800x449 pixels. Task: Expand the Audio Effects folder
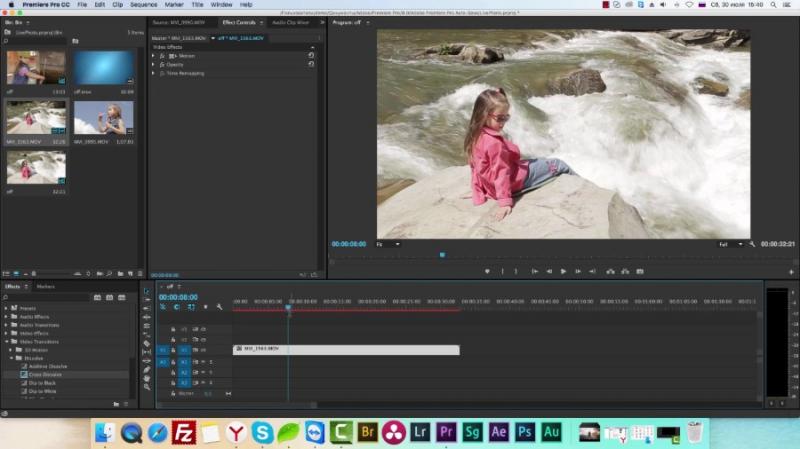[x=6, y=316]
